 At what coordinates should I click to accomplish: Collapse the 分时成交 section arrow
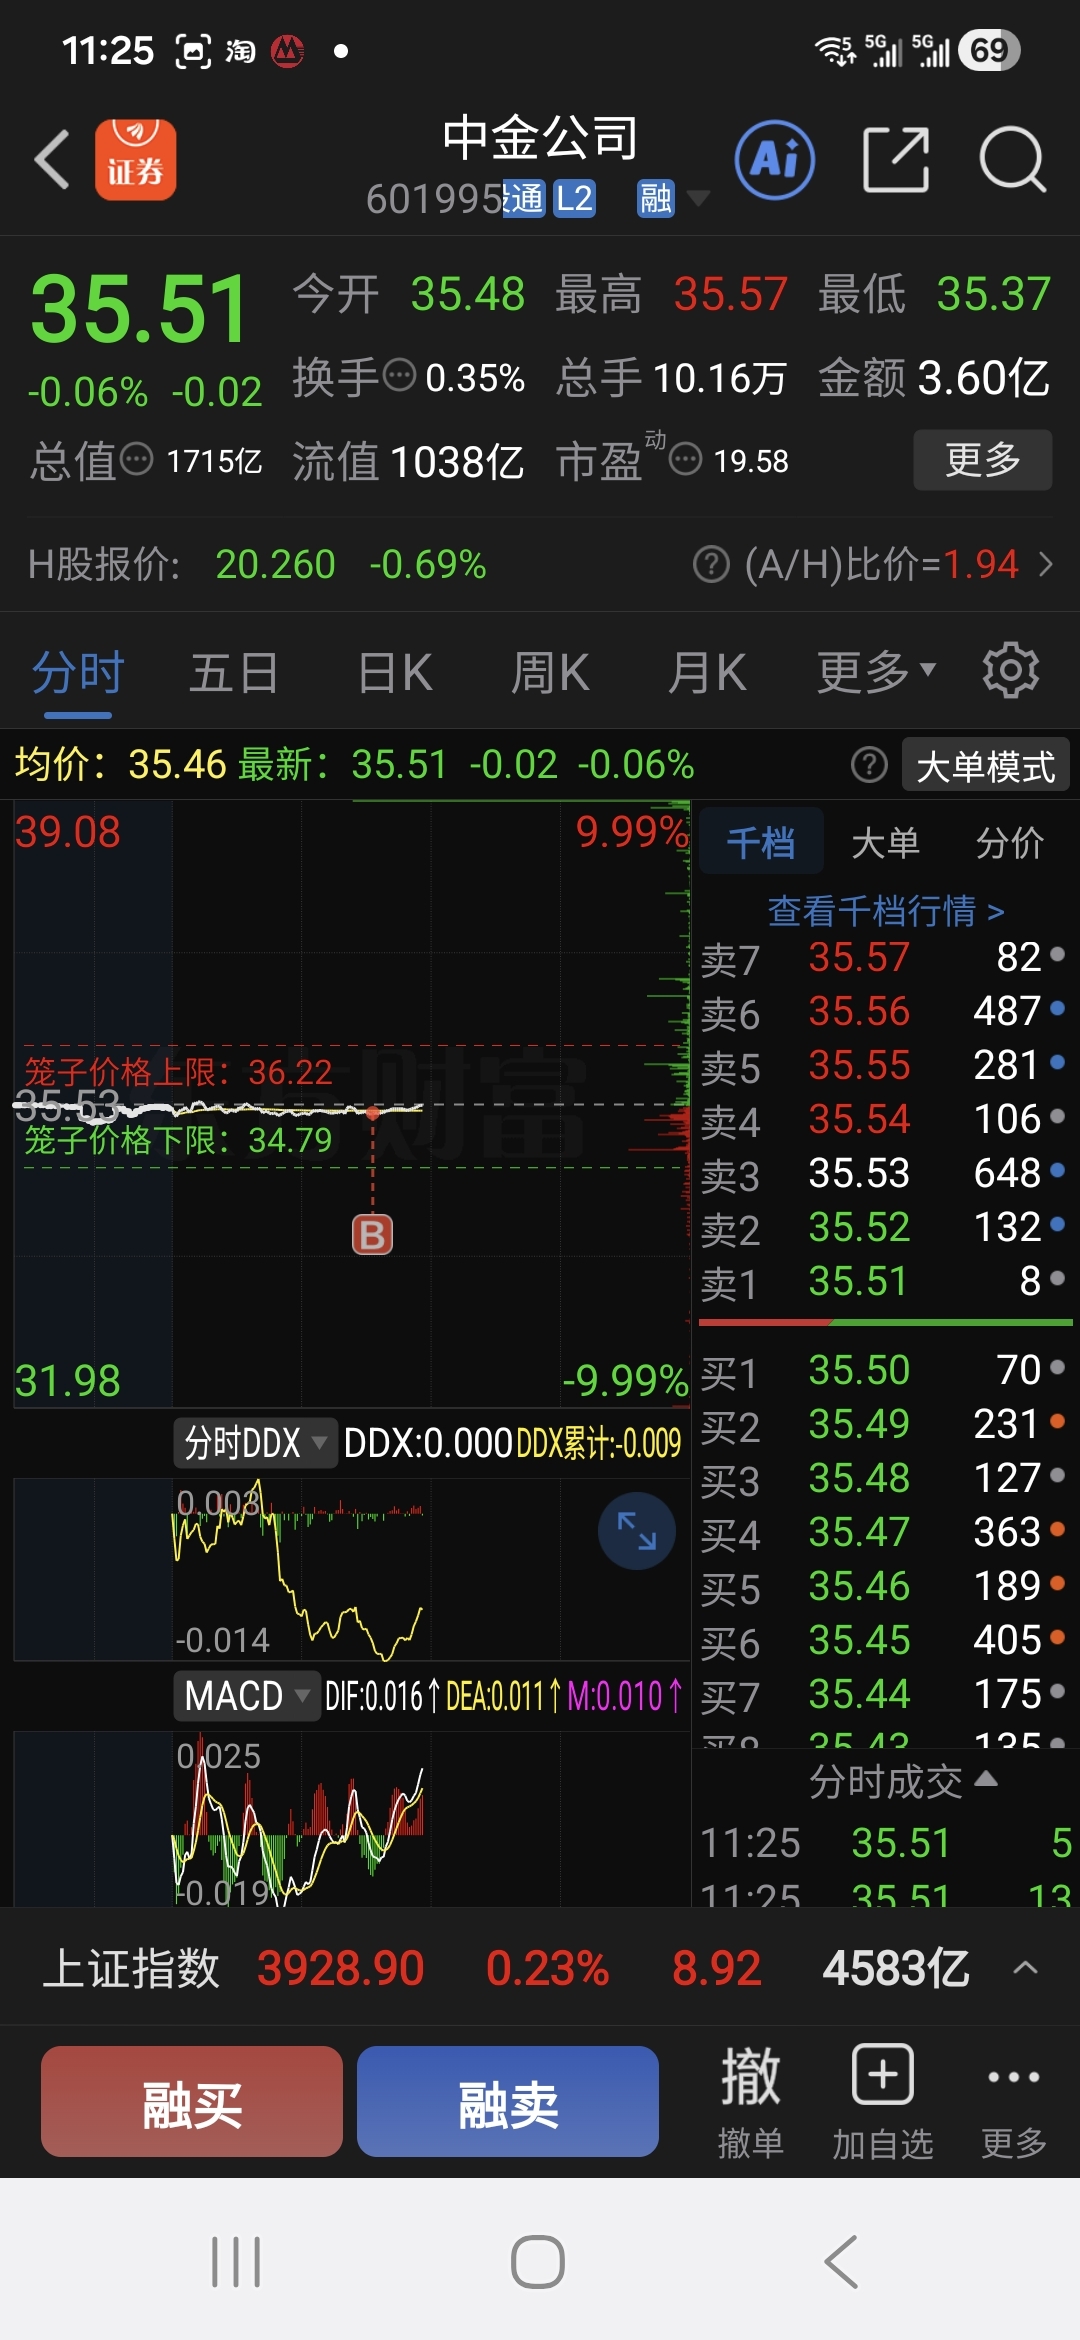(986, 1777)
